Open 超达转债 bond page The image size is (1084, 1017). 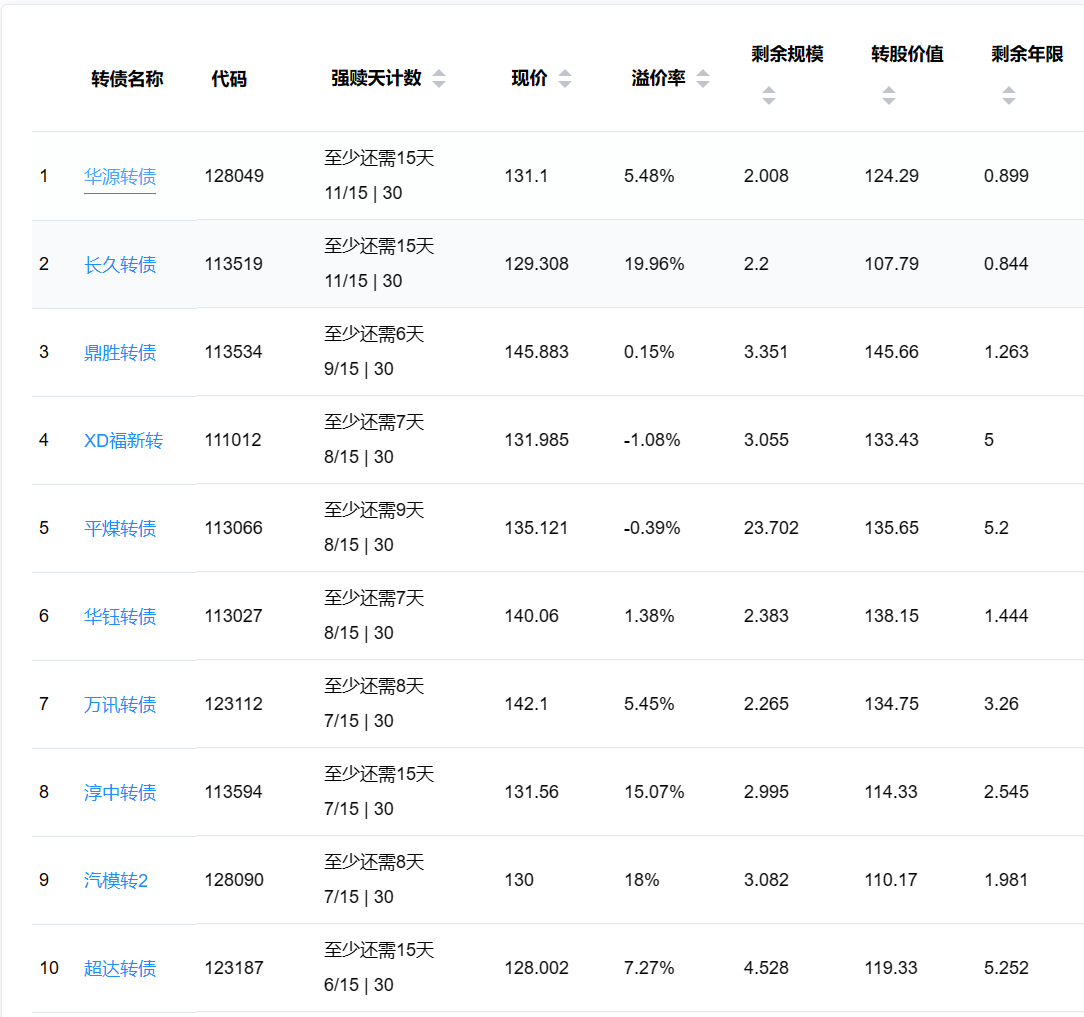[120, 969]
